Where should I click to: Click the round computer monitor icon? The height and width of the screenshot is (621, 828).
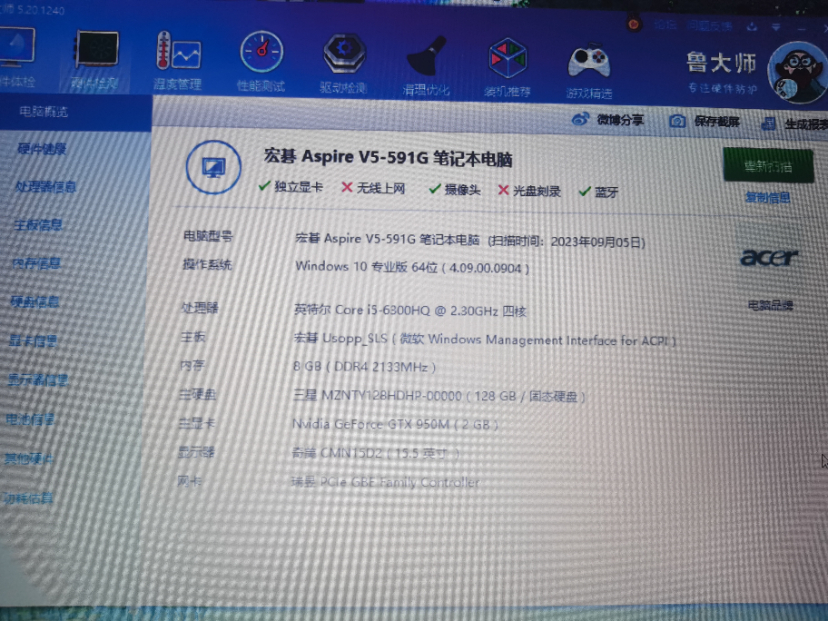213,167
